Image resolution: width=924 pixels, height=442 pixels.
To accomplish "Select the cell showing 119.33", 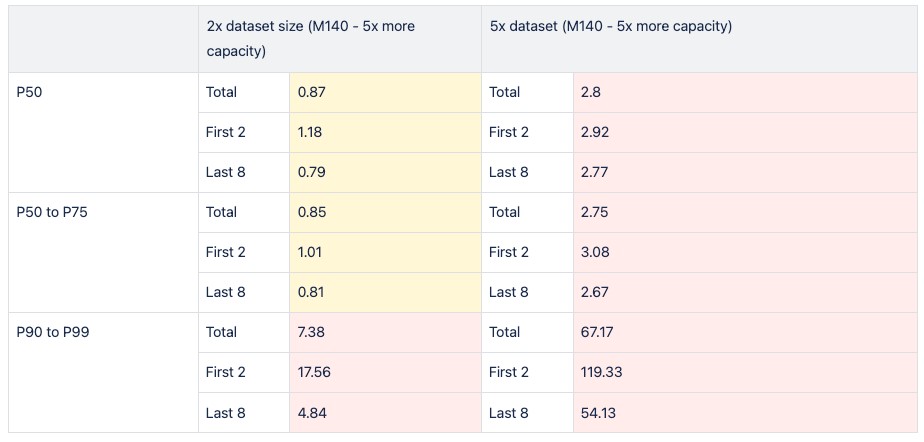I will tap(744, 372).
